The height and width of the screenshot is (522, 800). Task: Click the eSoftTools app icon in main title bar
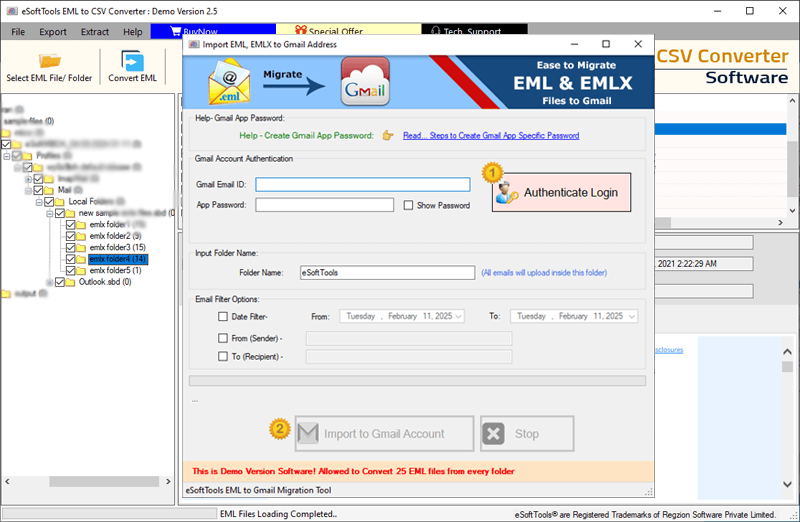tap(12, 11)
